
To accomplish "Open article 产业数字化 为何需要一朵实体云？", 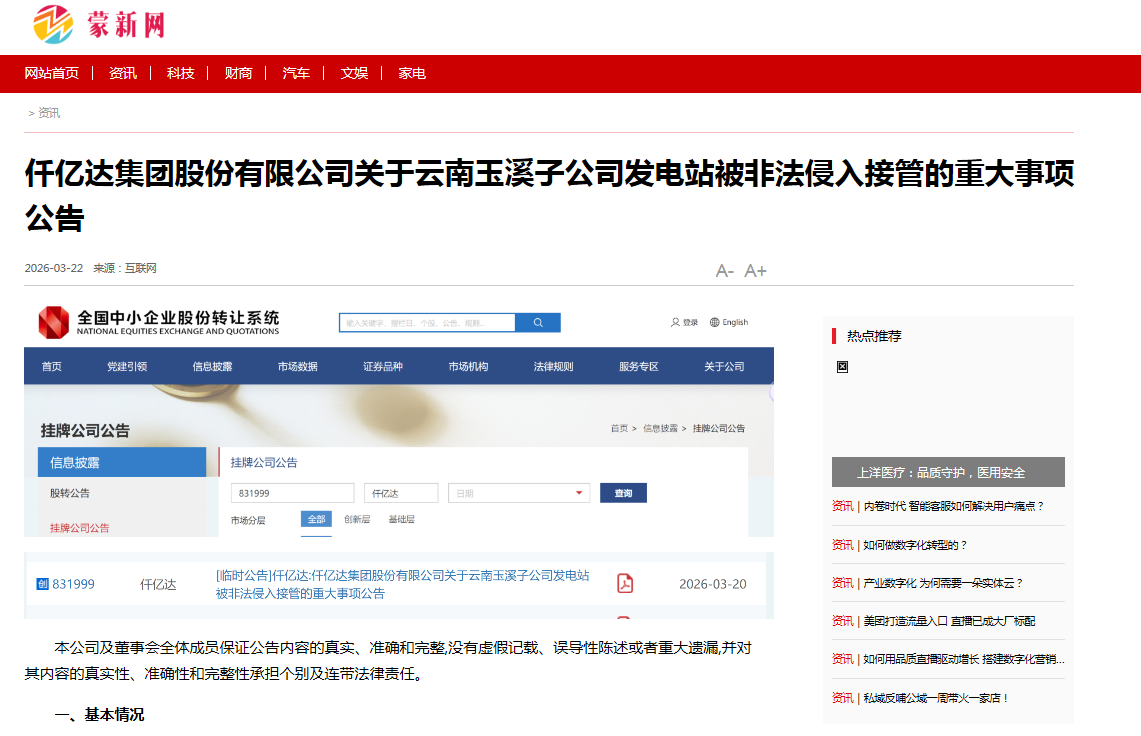I will pyautogui.click(x=942, y=583).
